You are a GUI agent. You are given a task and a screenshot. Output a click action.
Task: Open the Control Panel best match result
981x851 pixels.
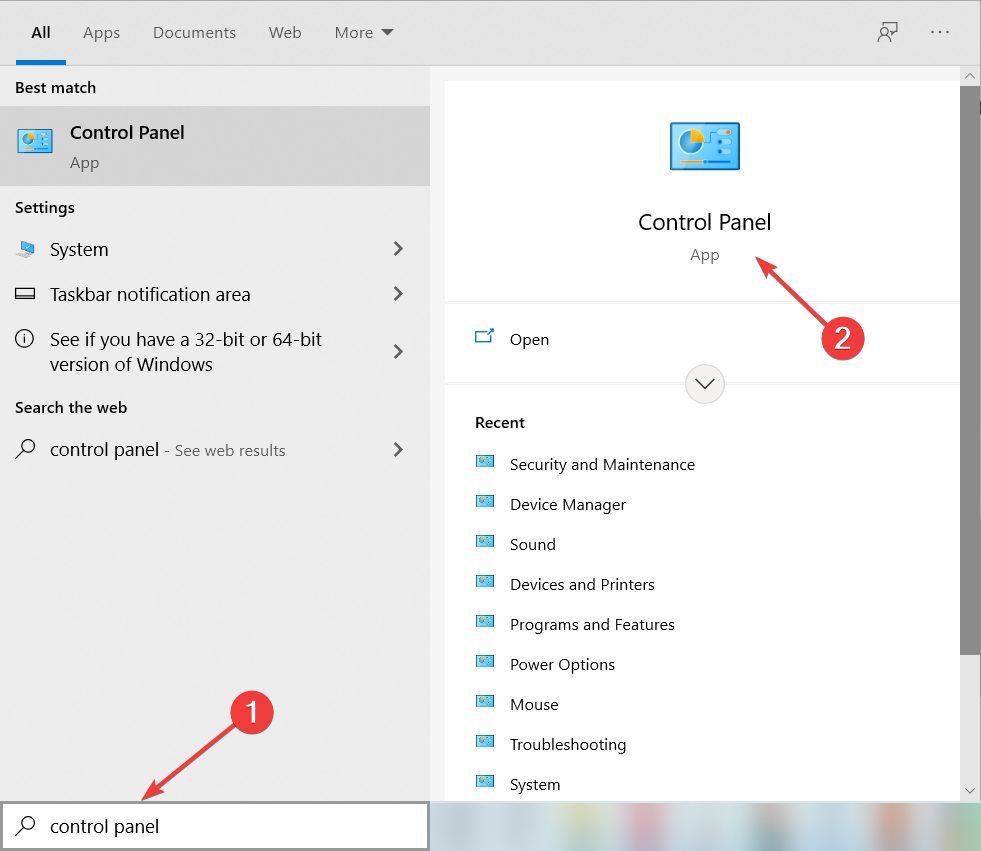(x=215, y=146)
